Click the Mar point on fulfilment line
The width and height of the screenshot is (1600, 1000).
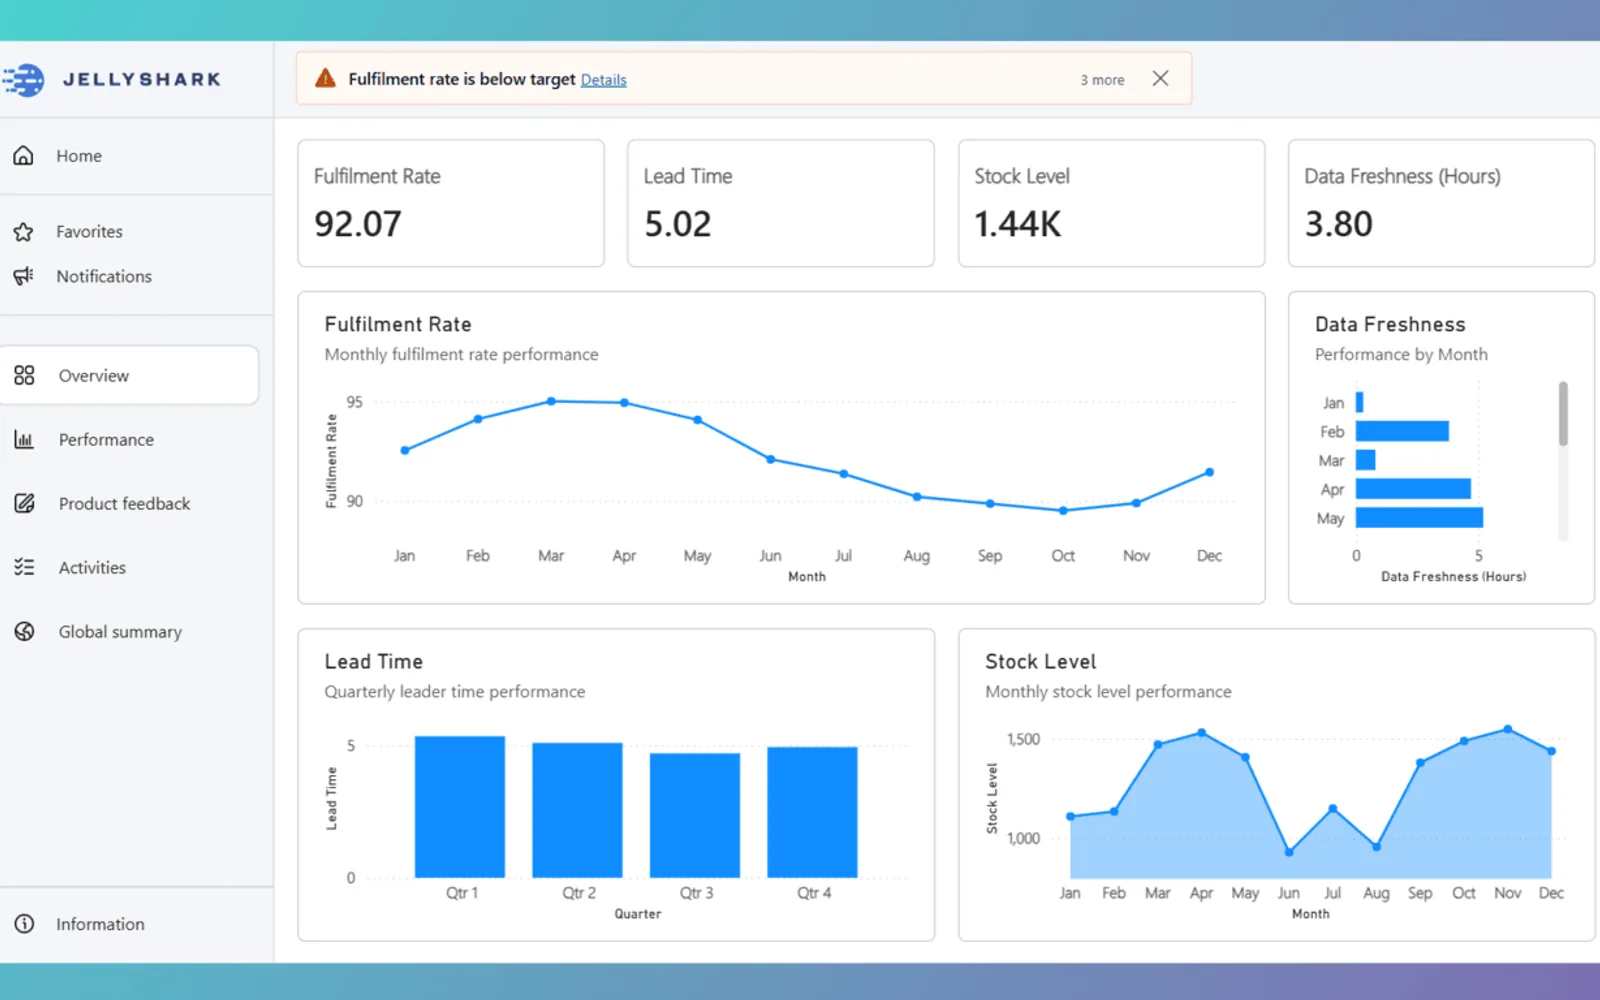pos(551,401)
